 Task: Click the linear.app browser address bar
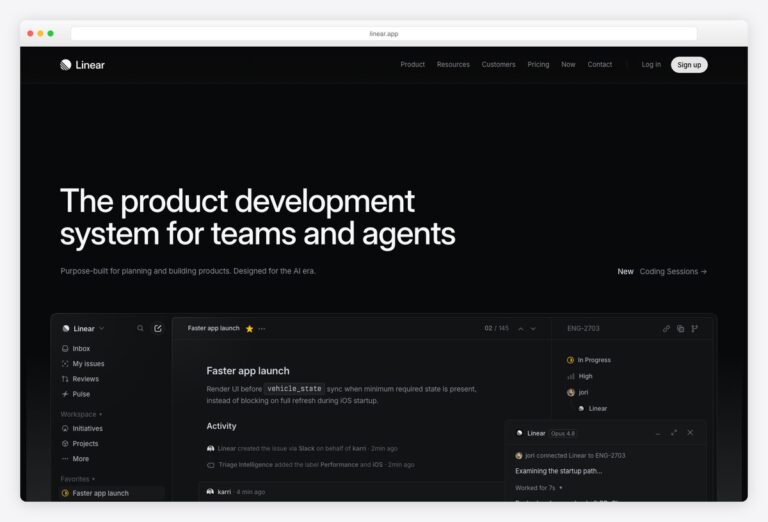pos(384,34)
